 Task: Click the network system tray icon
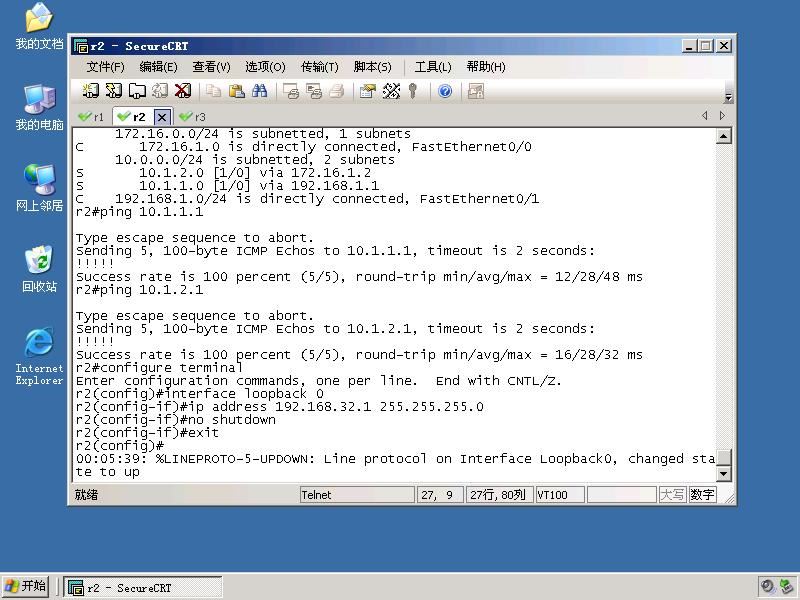(788, 587)
